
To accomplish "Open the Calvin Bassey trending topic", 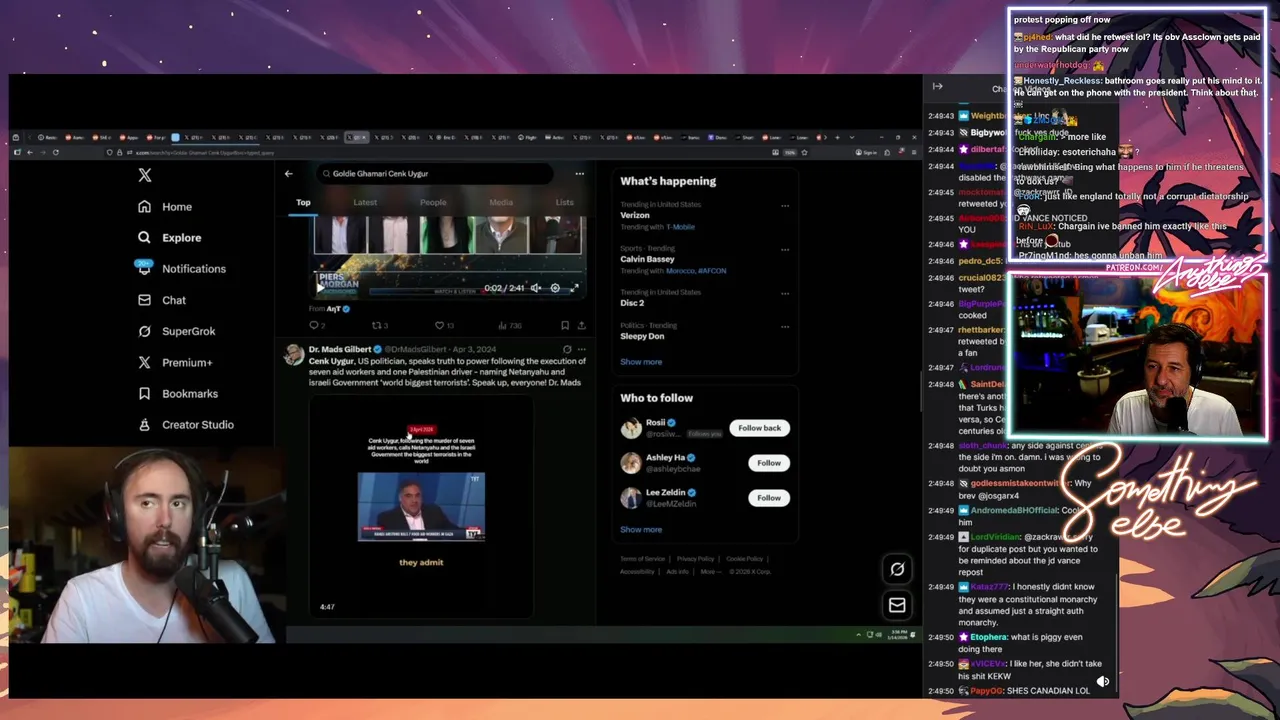I will 647,259.
